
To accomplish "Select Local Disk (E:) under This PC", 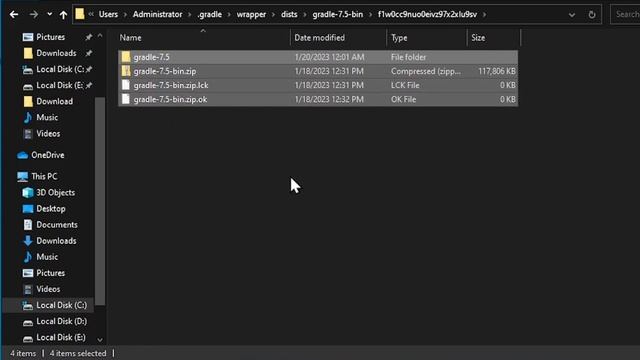I will pyautogui.click(x=61, y=338).
